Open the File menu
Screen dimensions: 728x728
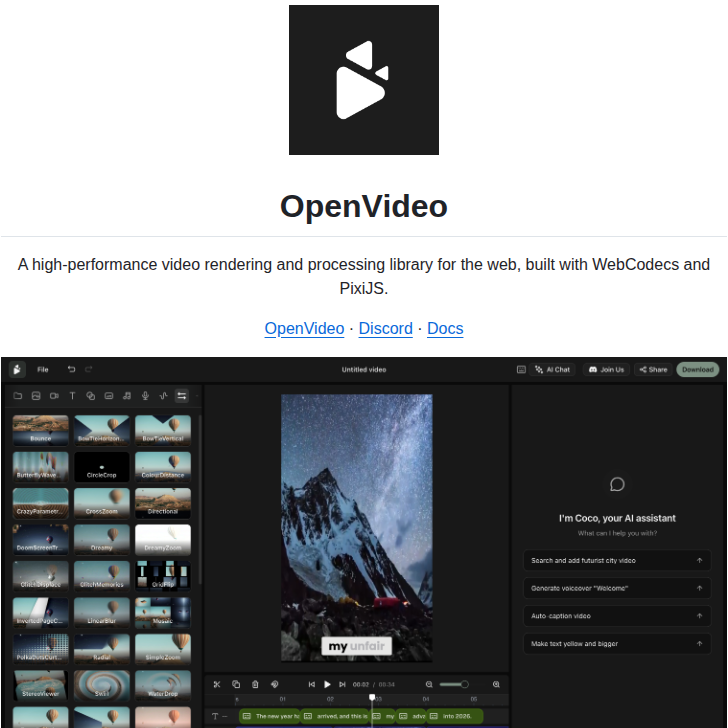coord(43,370)
